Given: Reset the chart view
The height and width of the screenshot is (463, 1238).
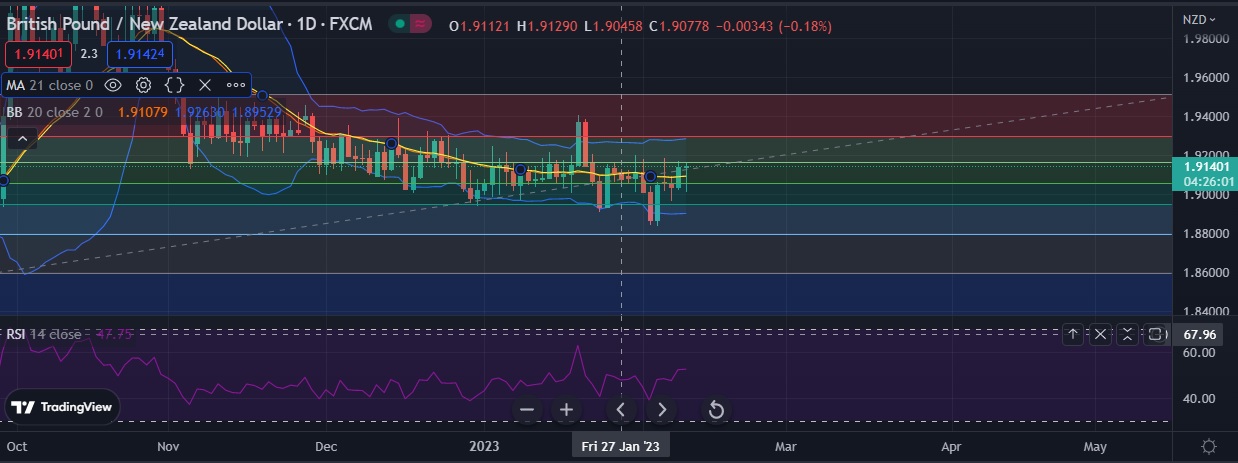Looking at the screenshot, I should (x=716, y=410).
